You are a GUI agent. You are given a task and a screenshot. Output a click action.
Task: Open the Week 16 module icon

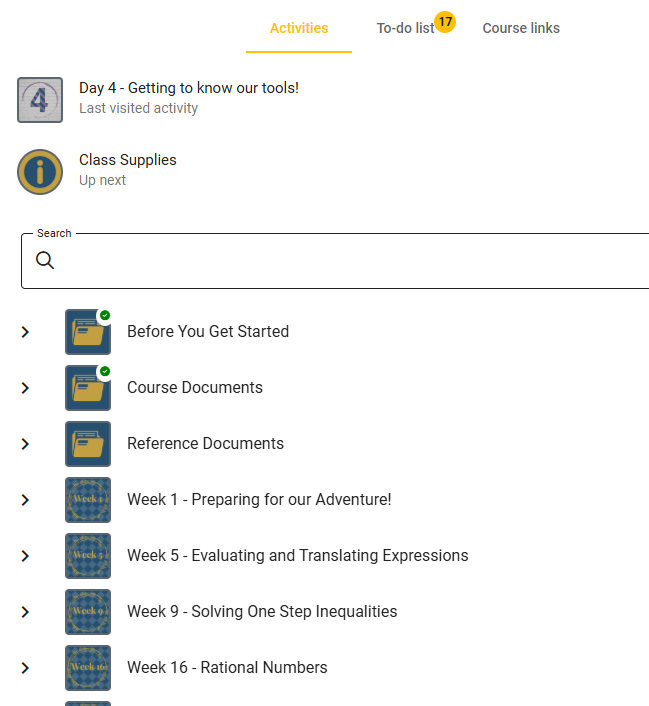88,668
